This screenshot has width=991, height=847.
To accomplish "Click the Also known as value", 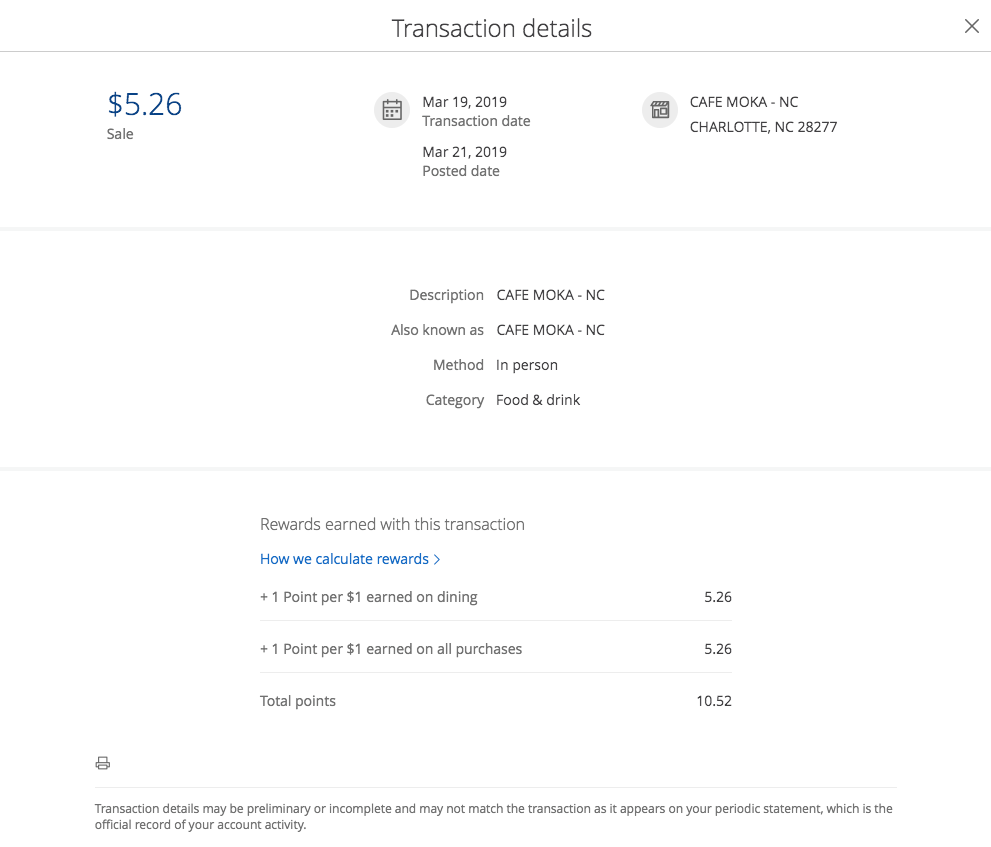I will pos(550,330).
